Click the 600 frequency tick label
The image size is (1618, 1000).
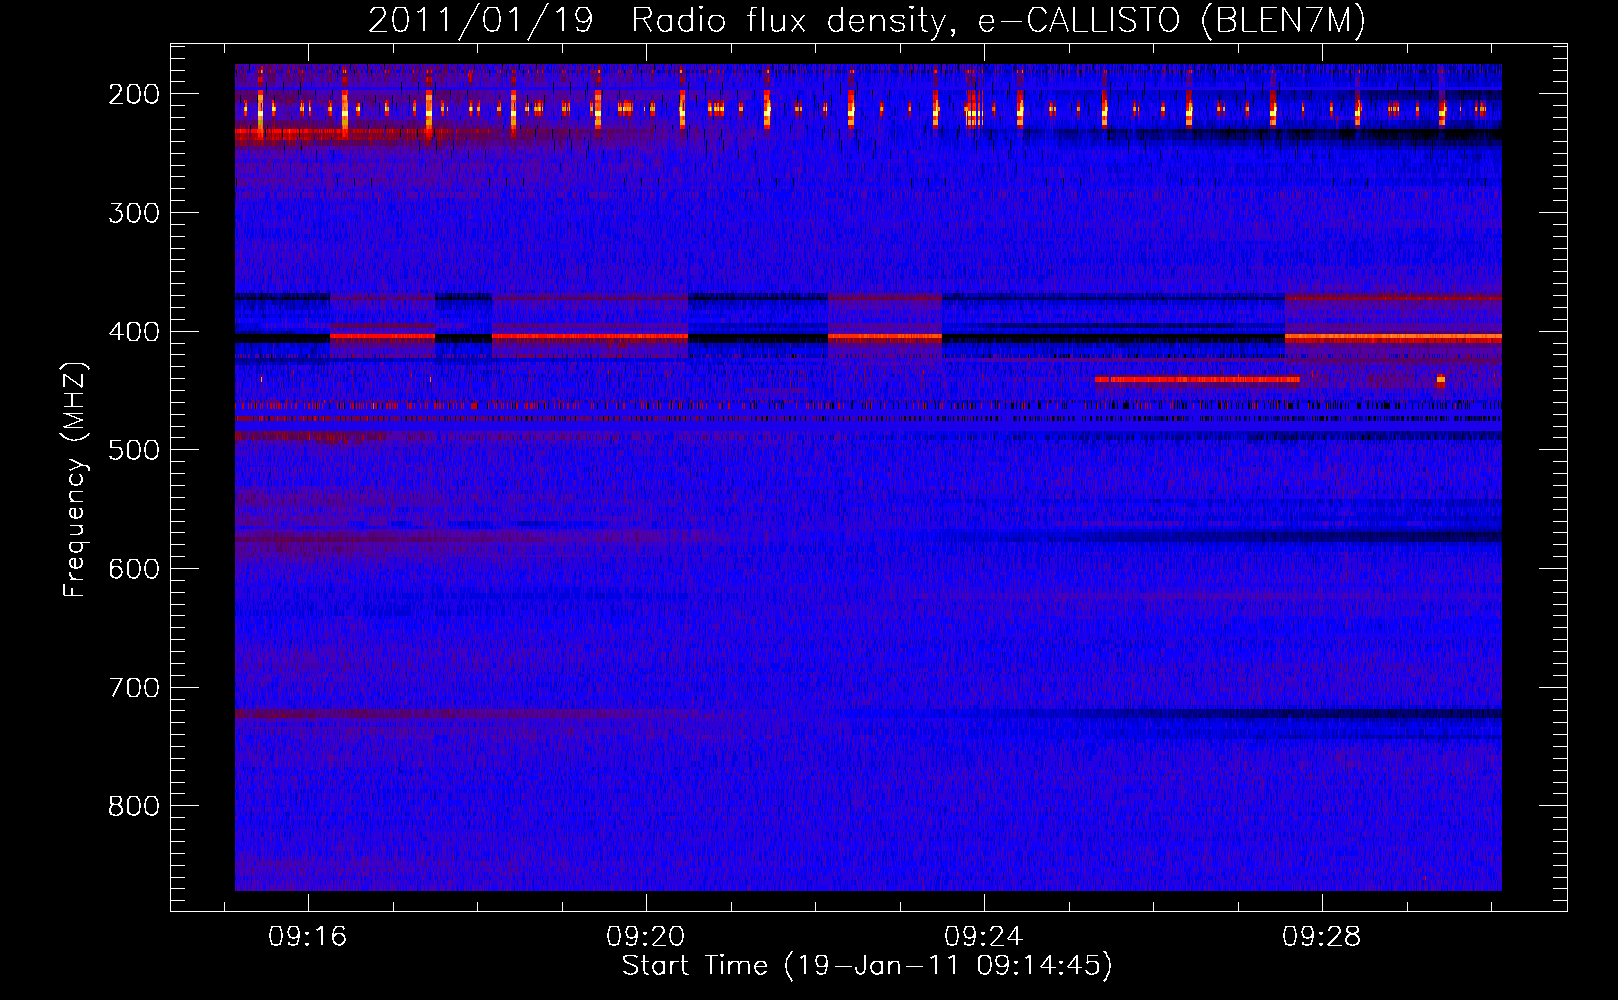pos(134,569)
